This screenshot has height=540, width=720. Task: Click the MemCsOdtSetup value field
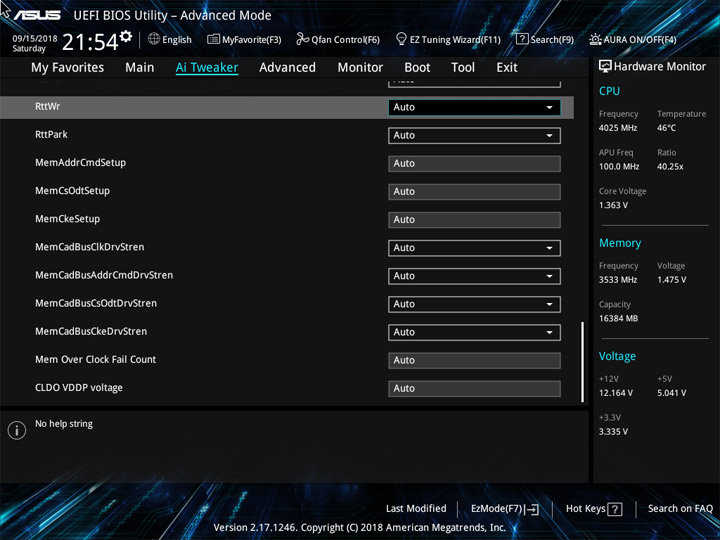tap(474, 191)
